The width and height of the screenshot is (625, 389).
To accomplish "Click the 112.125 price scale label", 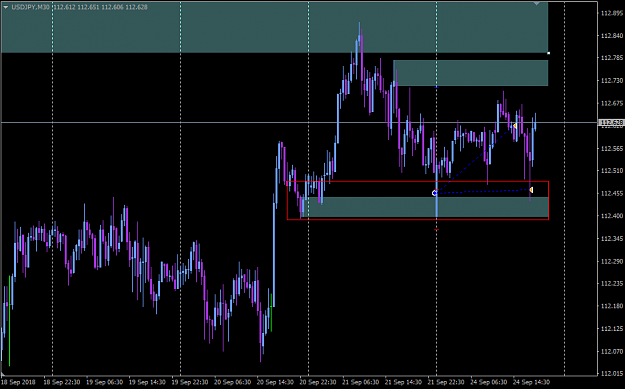I will [x=611, y=328].
